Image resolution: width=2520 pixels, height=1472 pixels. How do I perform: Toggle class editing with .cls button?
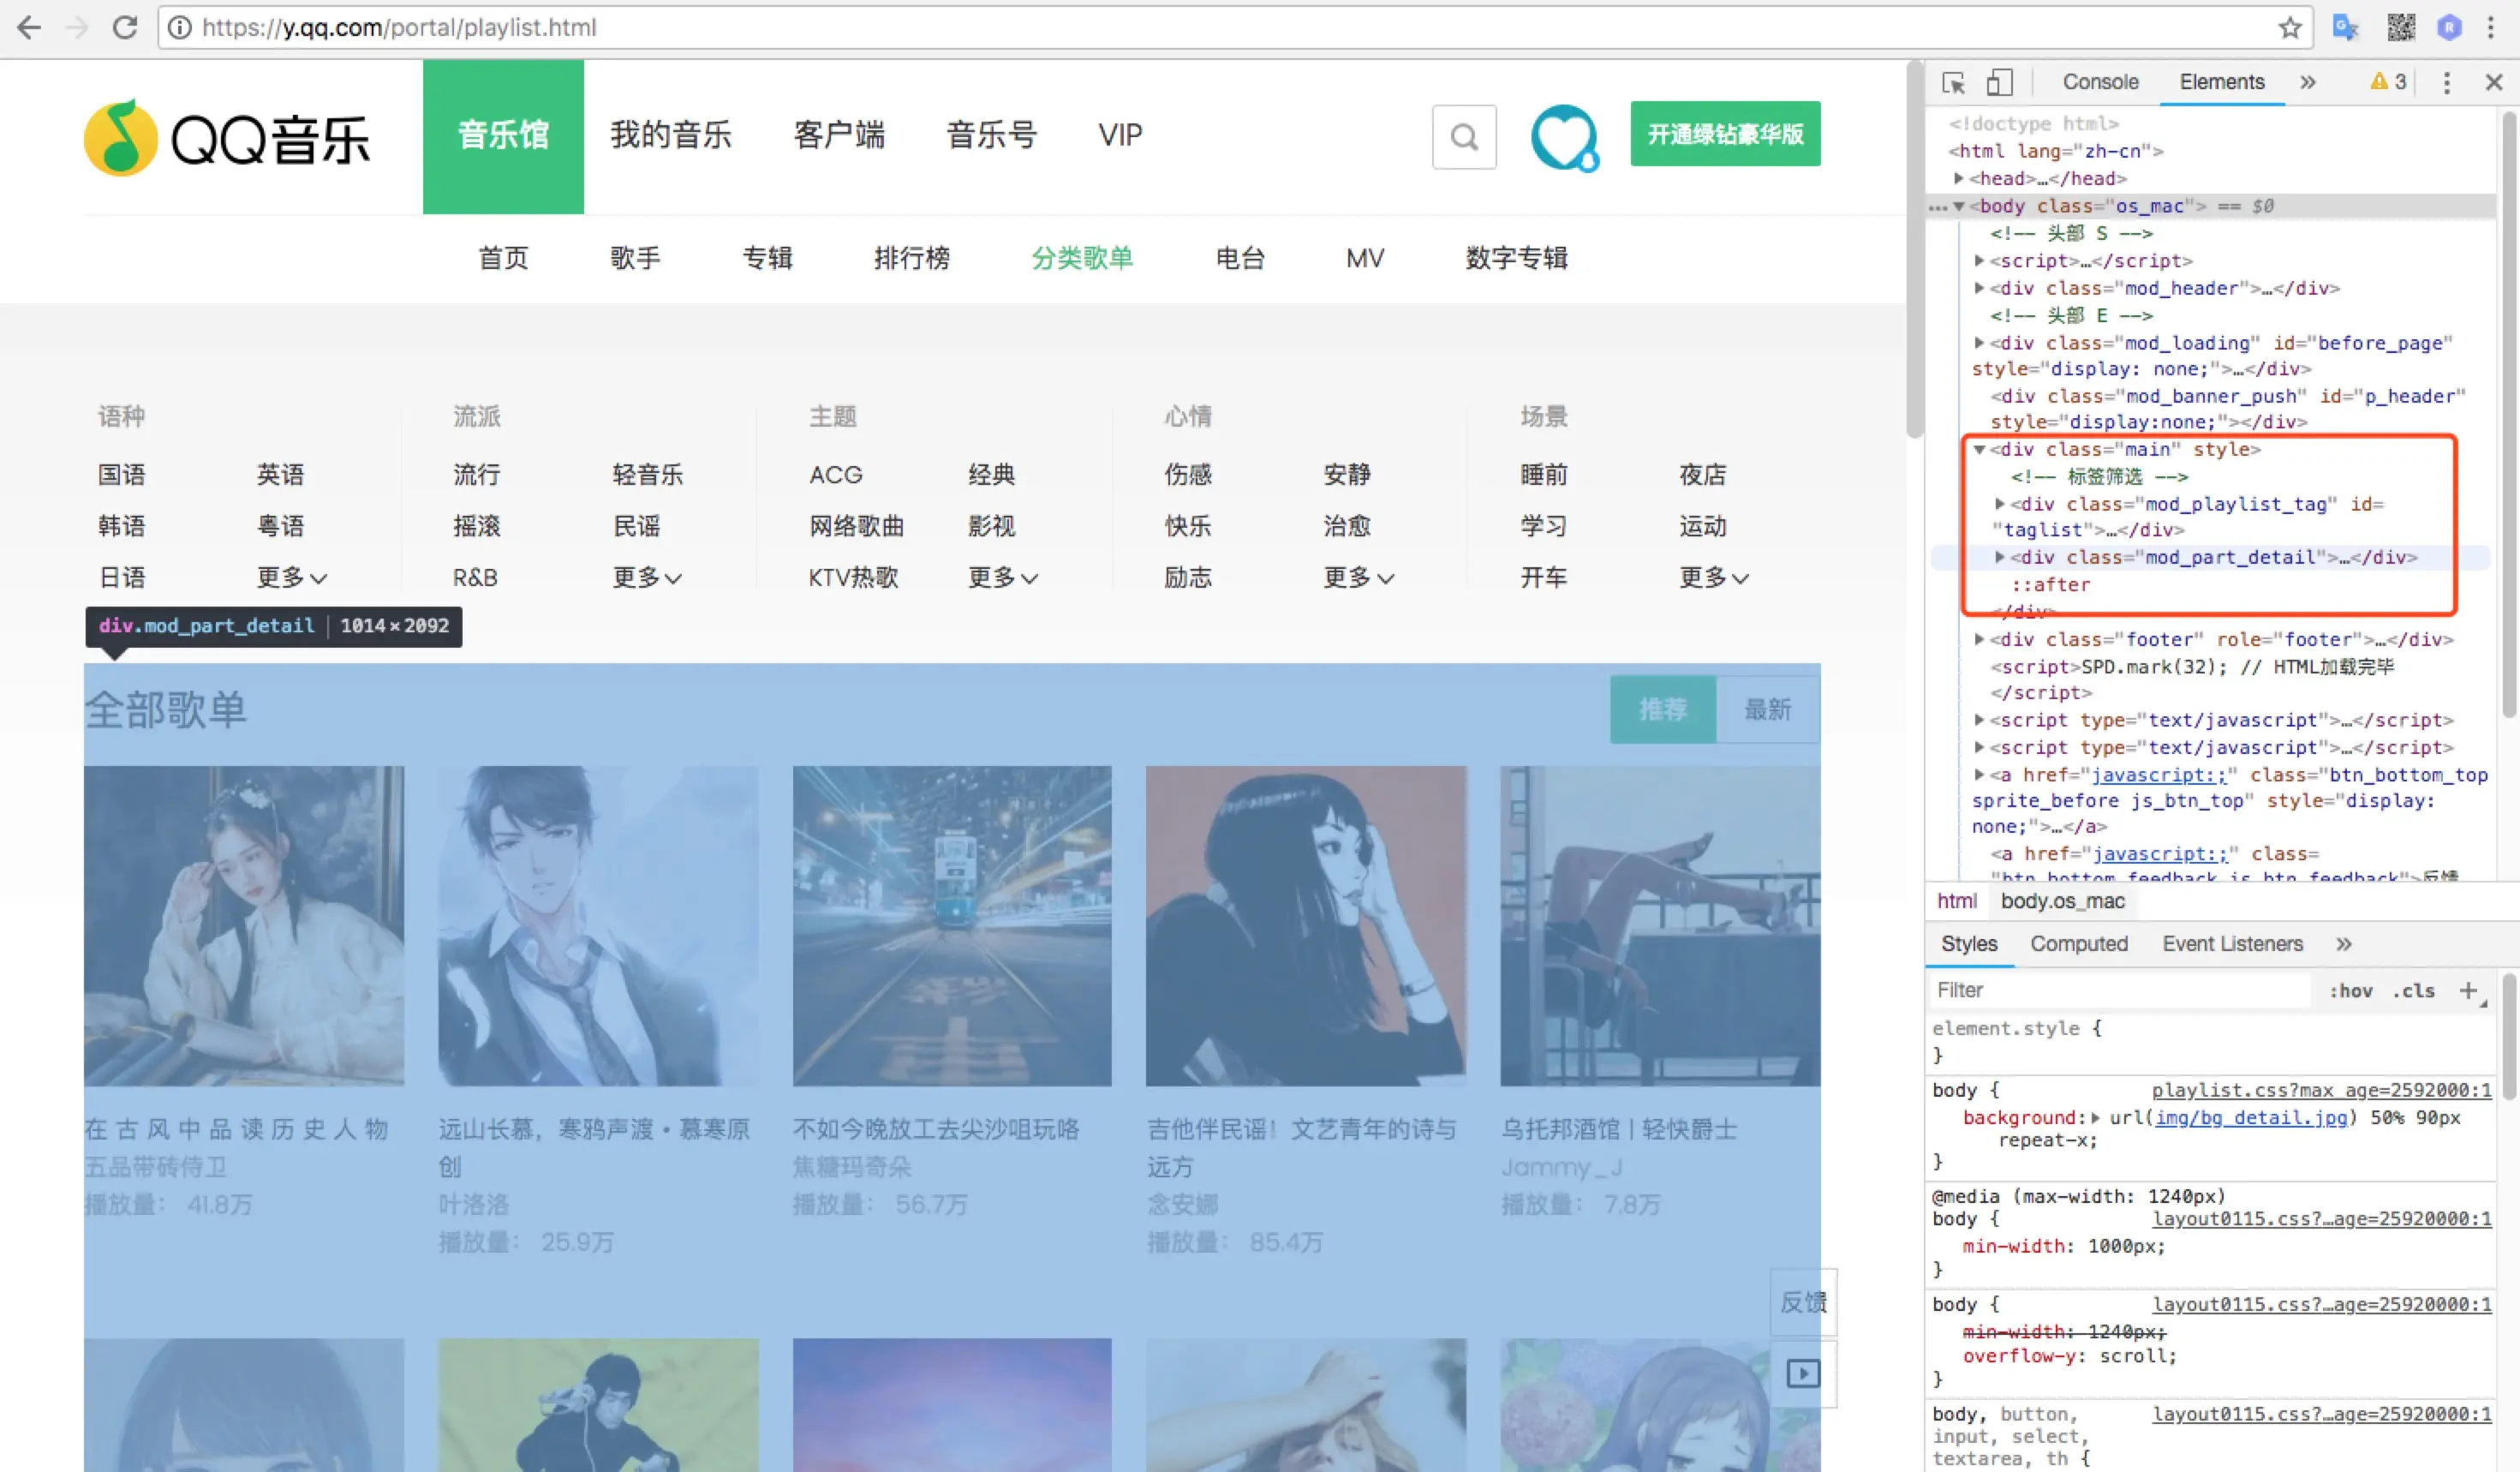pos(2413,990)
